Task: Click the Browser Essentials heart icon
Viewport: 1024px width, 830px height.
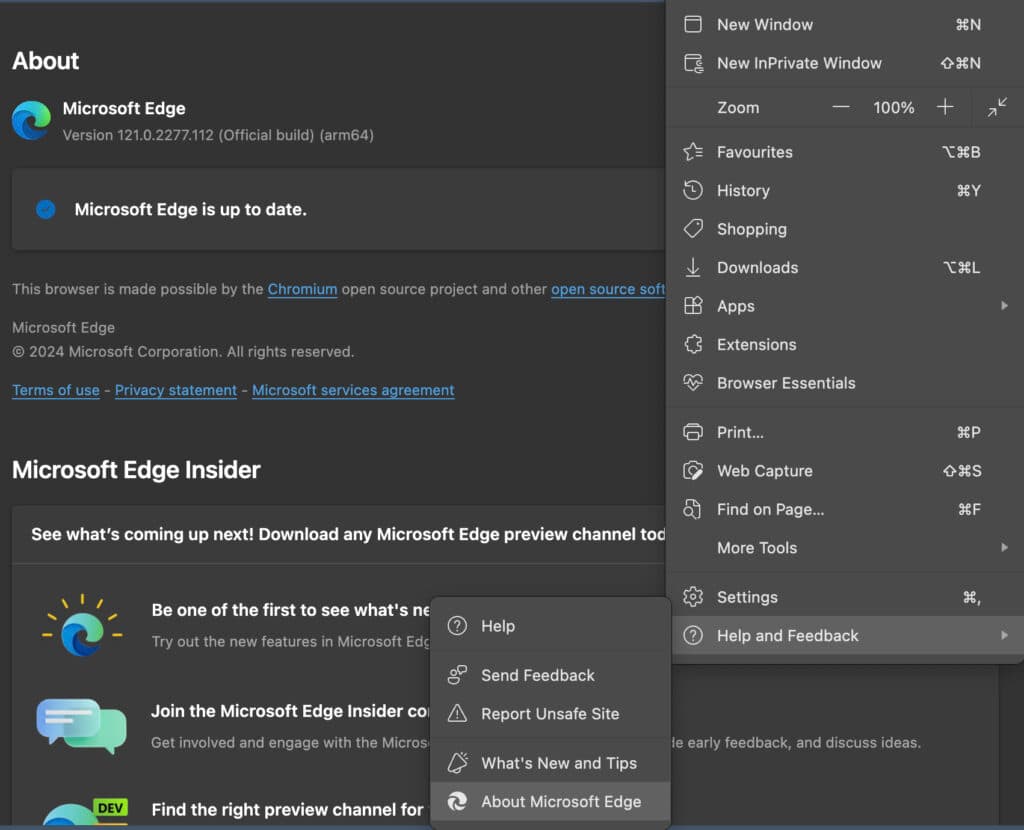Action: click(693, 383)
